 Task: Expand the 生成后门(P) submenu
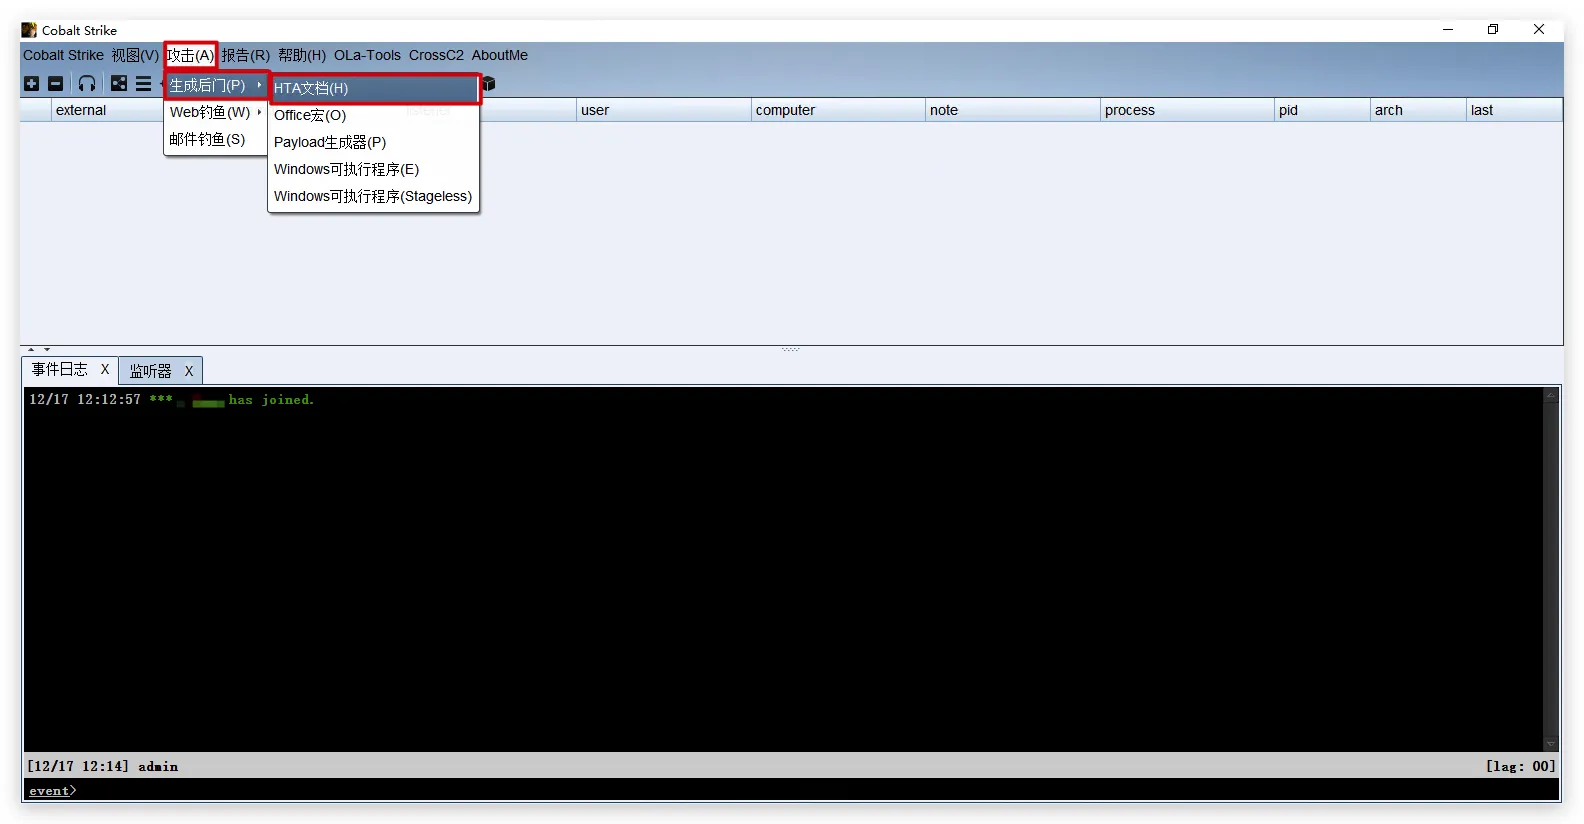coord(215,86)
